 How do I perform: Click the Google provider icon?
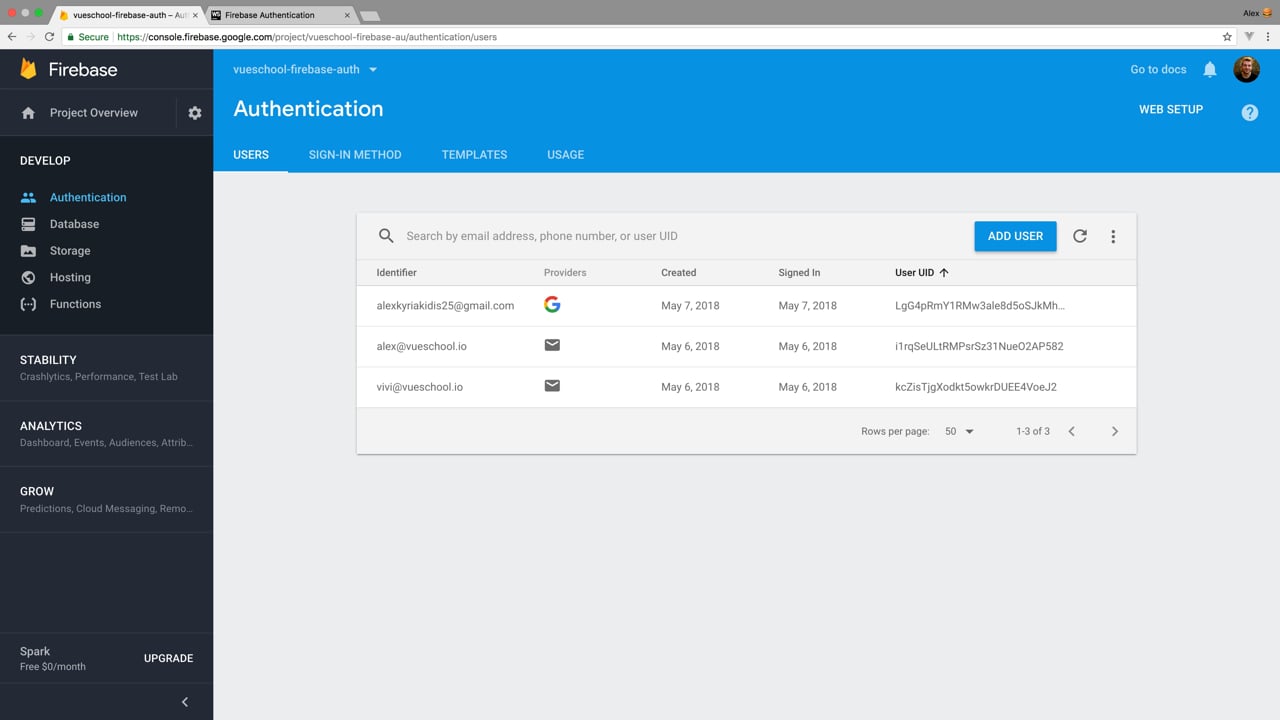coord(552,305)
